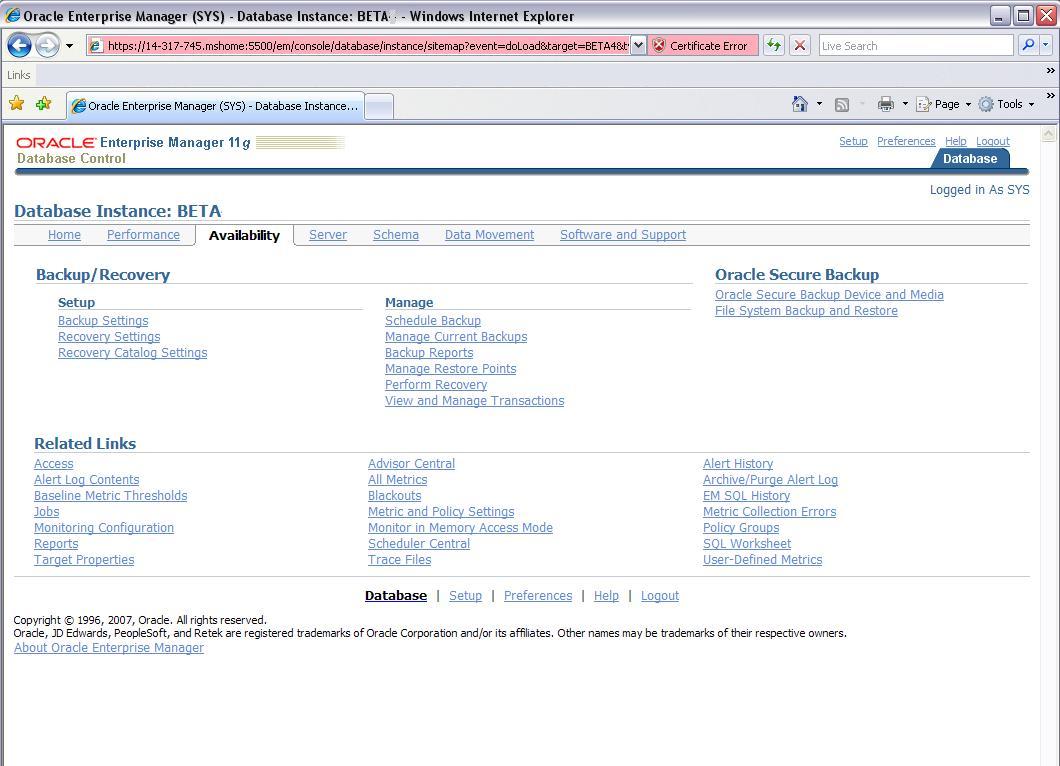The width and height of the screenshot is (1060, 766).
Task: Open the Page menu dropdown
Action: tap(944, 104)
